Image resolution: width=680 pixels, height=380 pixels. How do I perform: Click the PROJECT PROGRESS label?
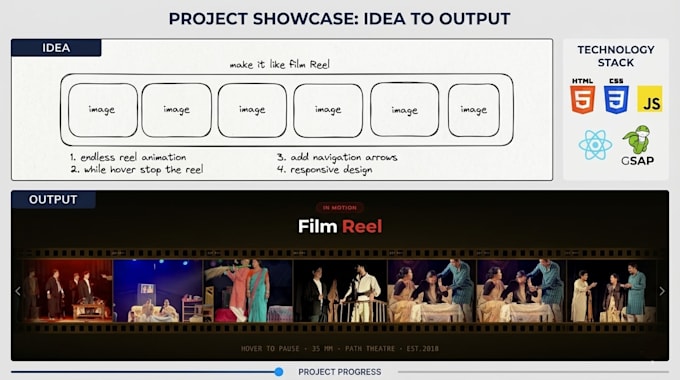pos(340,372)
